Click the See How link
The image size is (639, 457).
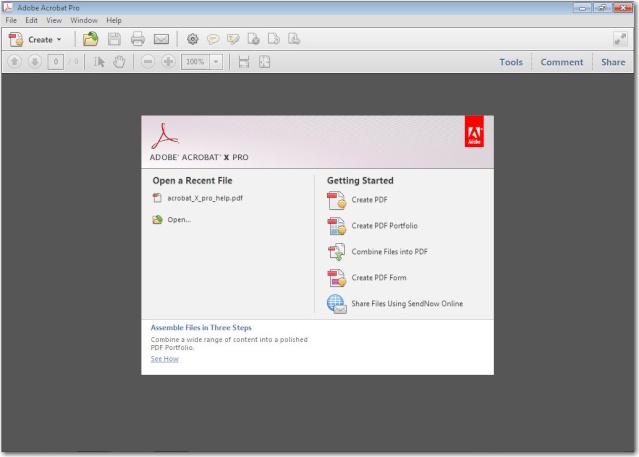[165, 359]
